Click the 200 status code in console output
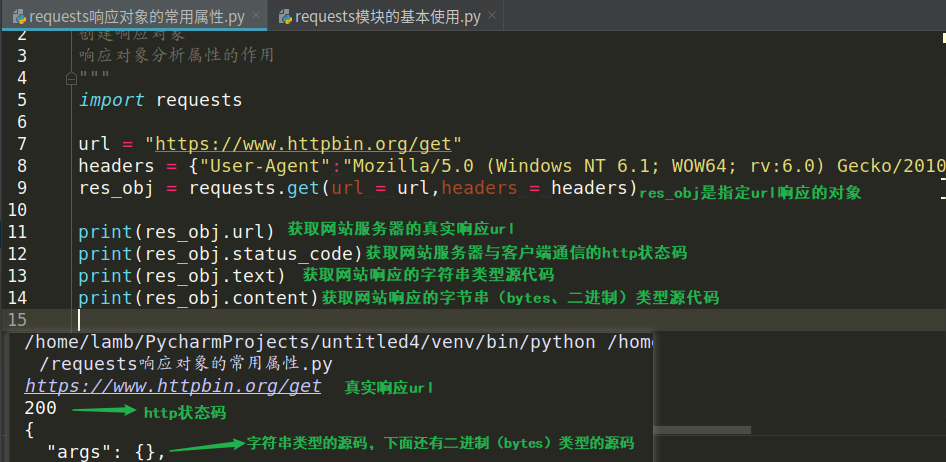946x462 pixels. coord(40,408)
